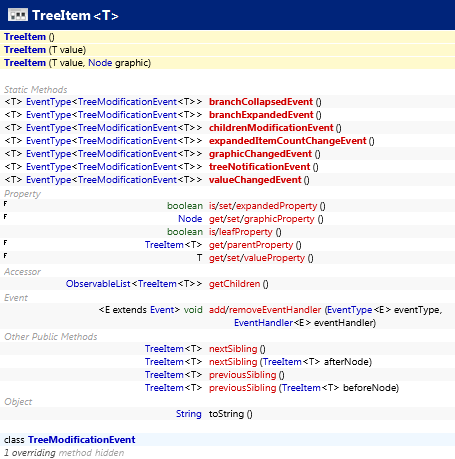Open the childrenModificationEvent method
The width and height of the screenshot is (455, 459).
(x=271, y=128)
